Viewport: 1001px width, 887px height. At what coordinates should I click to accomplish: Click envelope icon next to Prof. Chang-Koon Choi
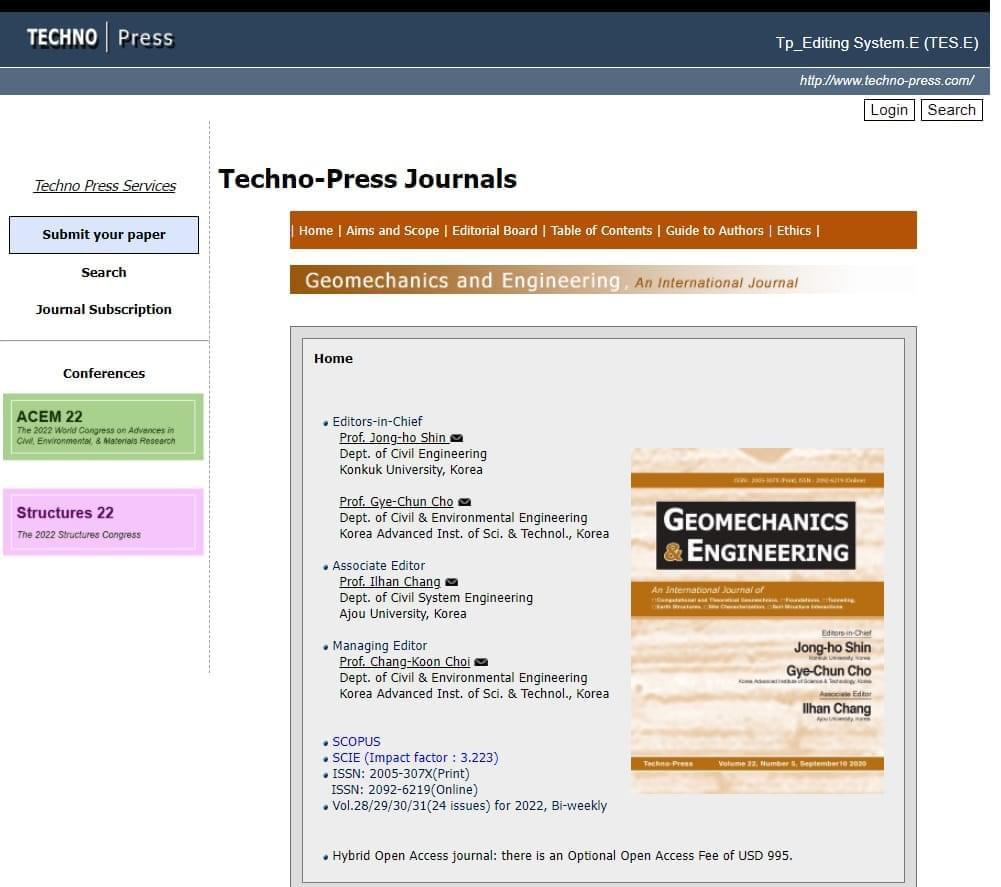pos(481,662)
